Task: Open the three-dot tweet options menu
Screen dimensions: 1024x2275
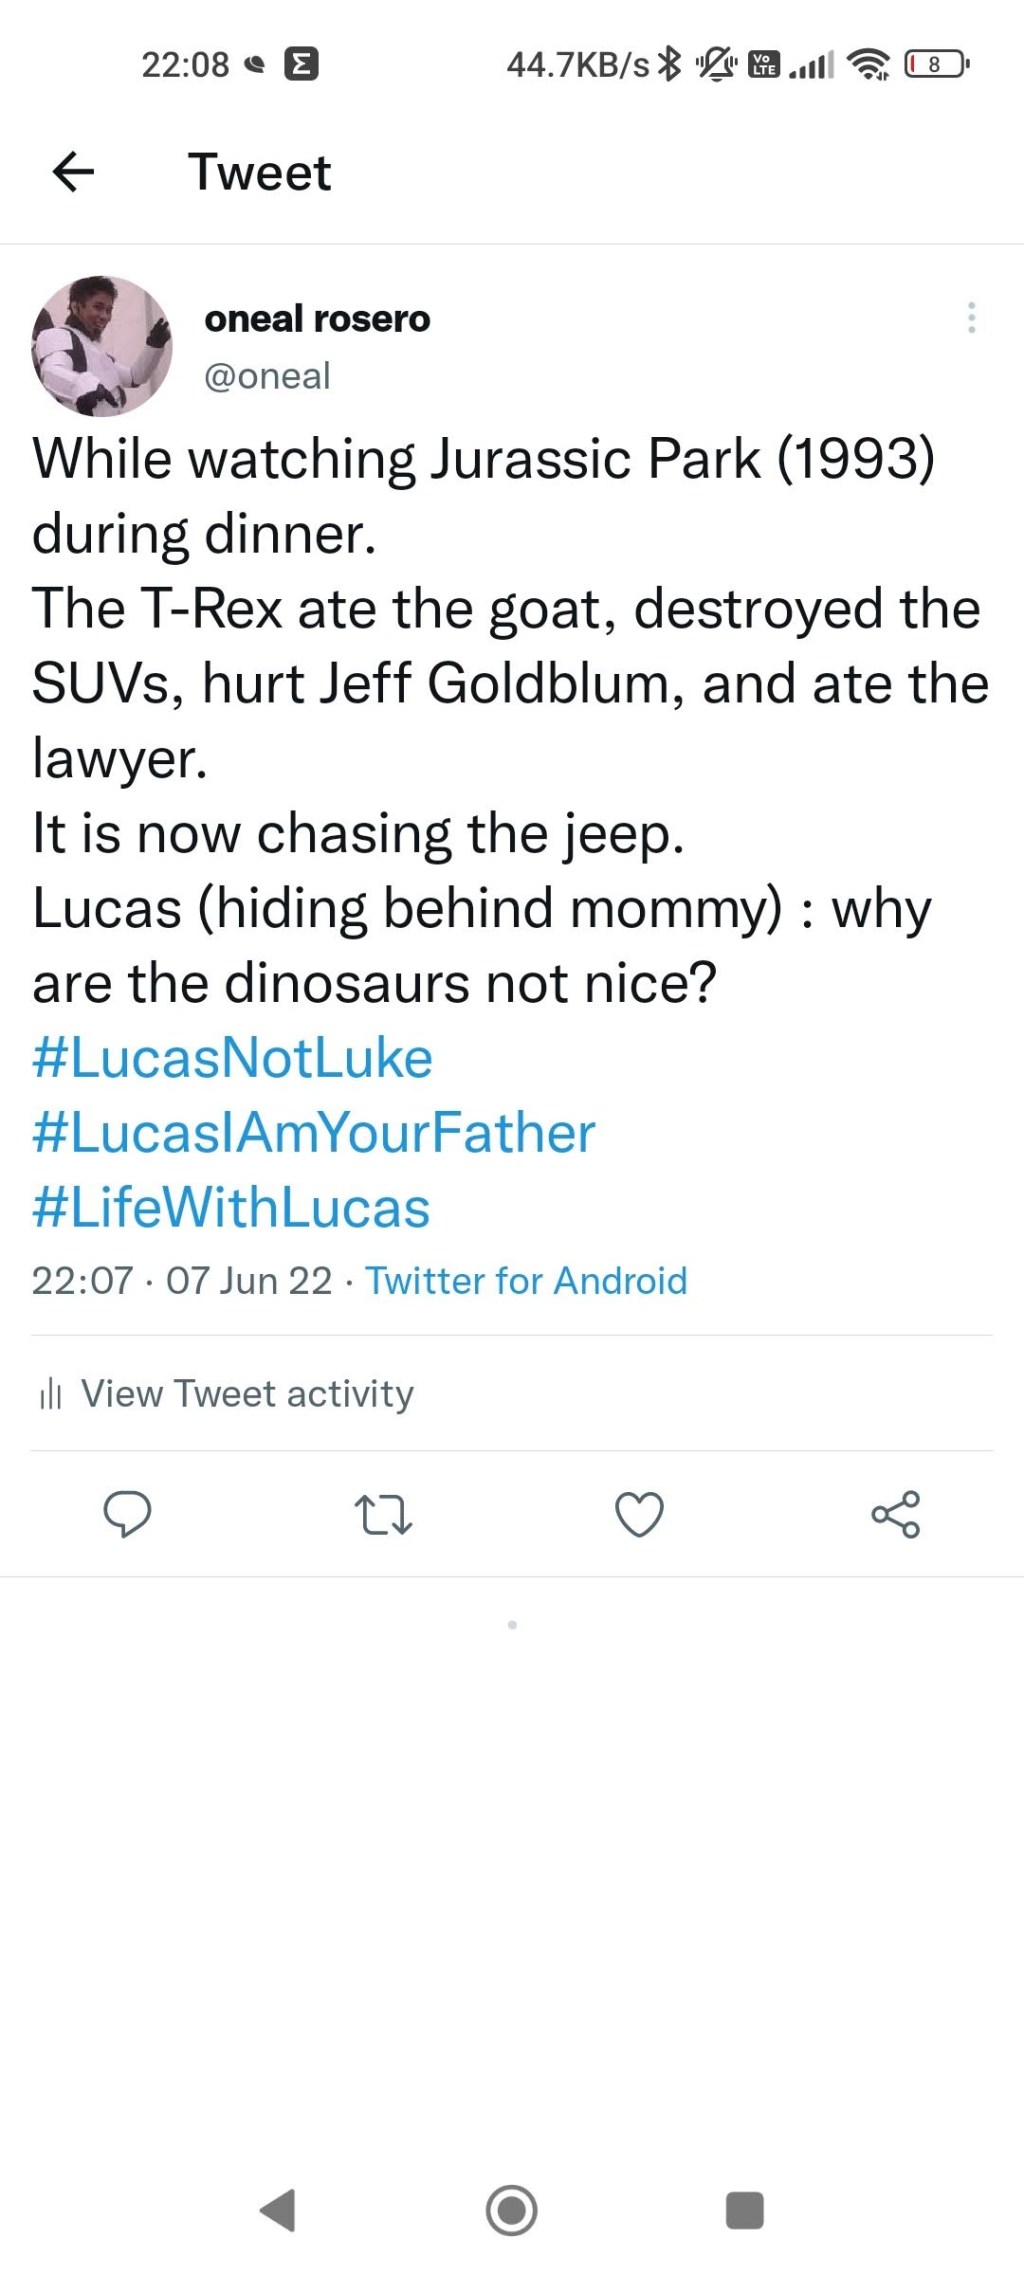Action: coord(971,318)
